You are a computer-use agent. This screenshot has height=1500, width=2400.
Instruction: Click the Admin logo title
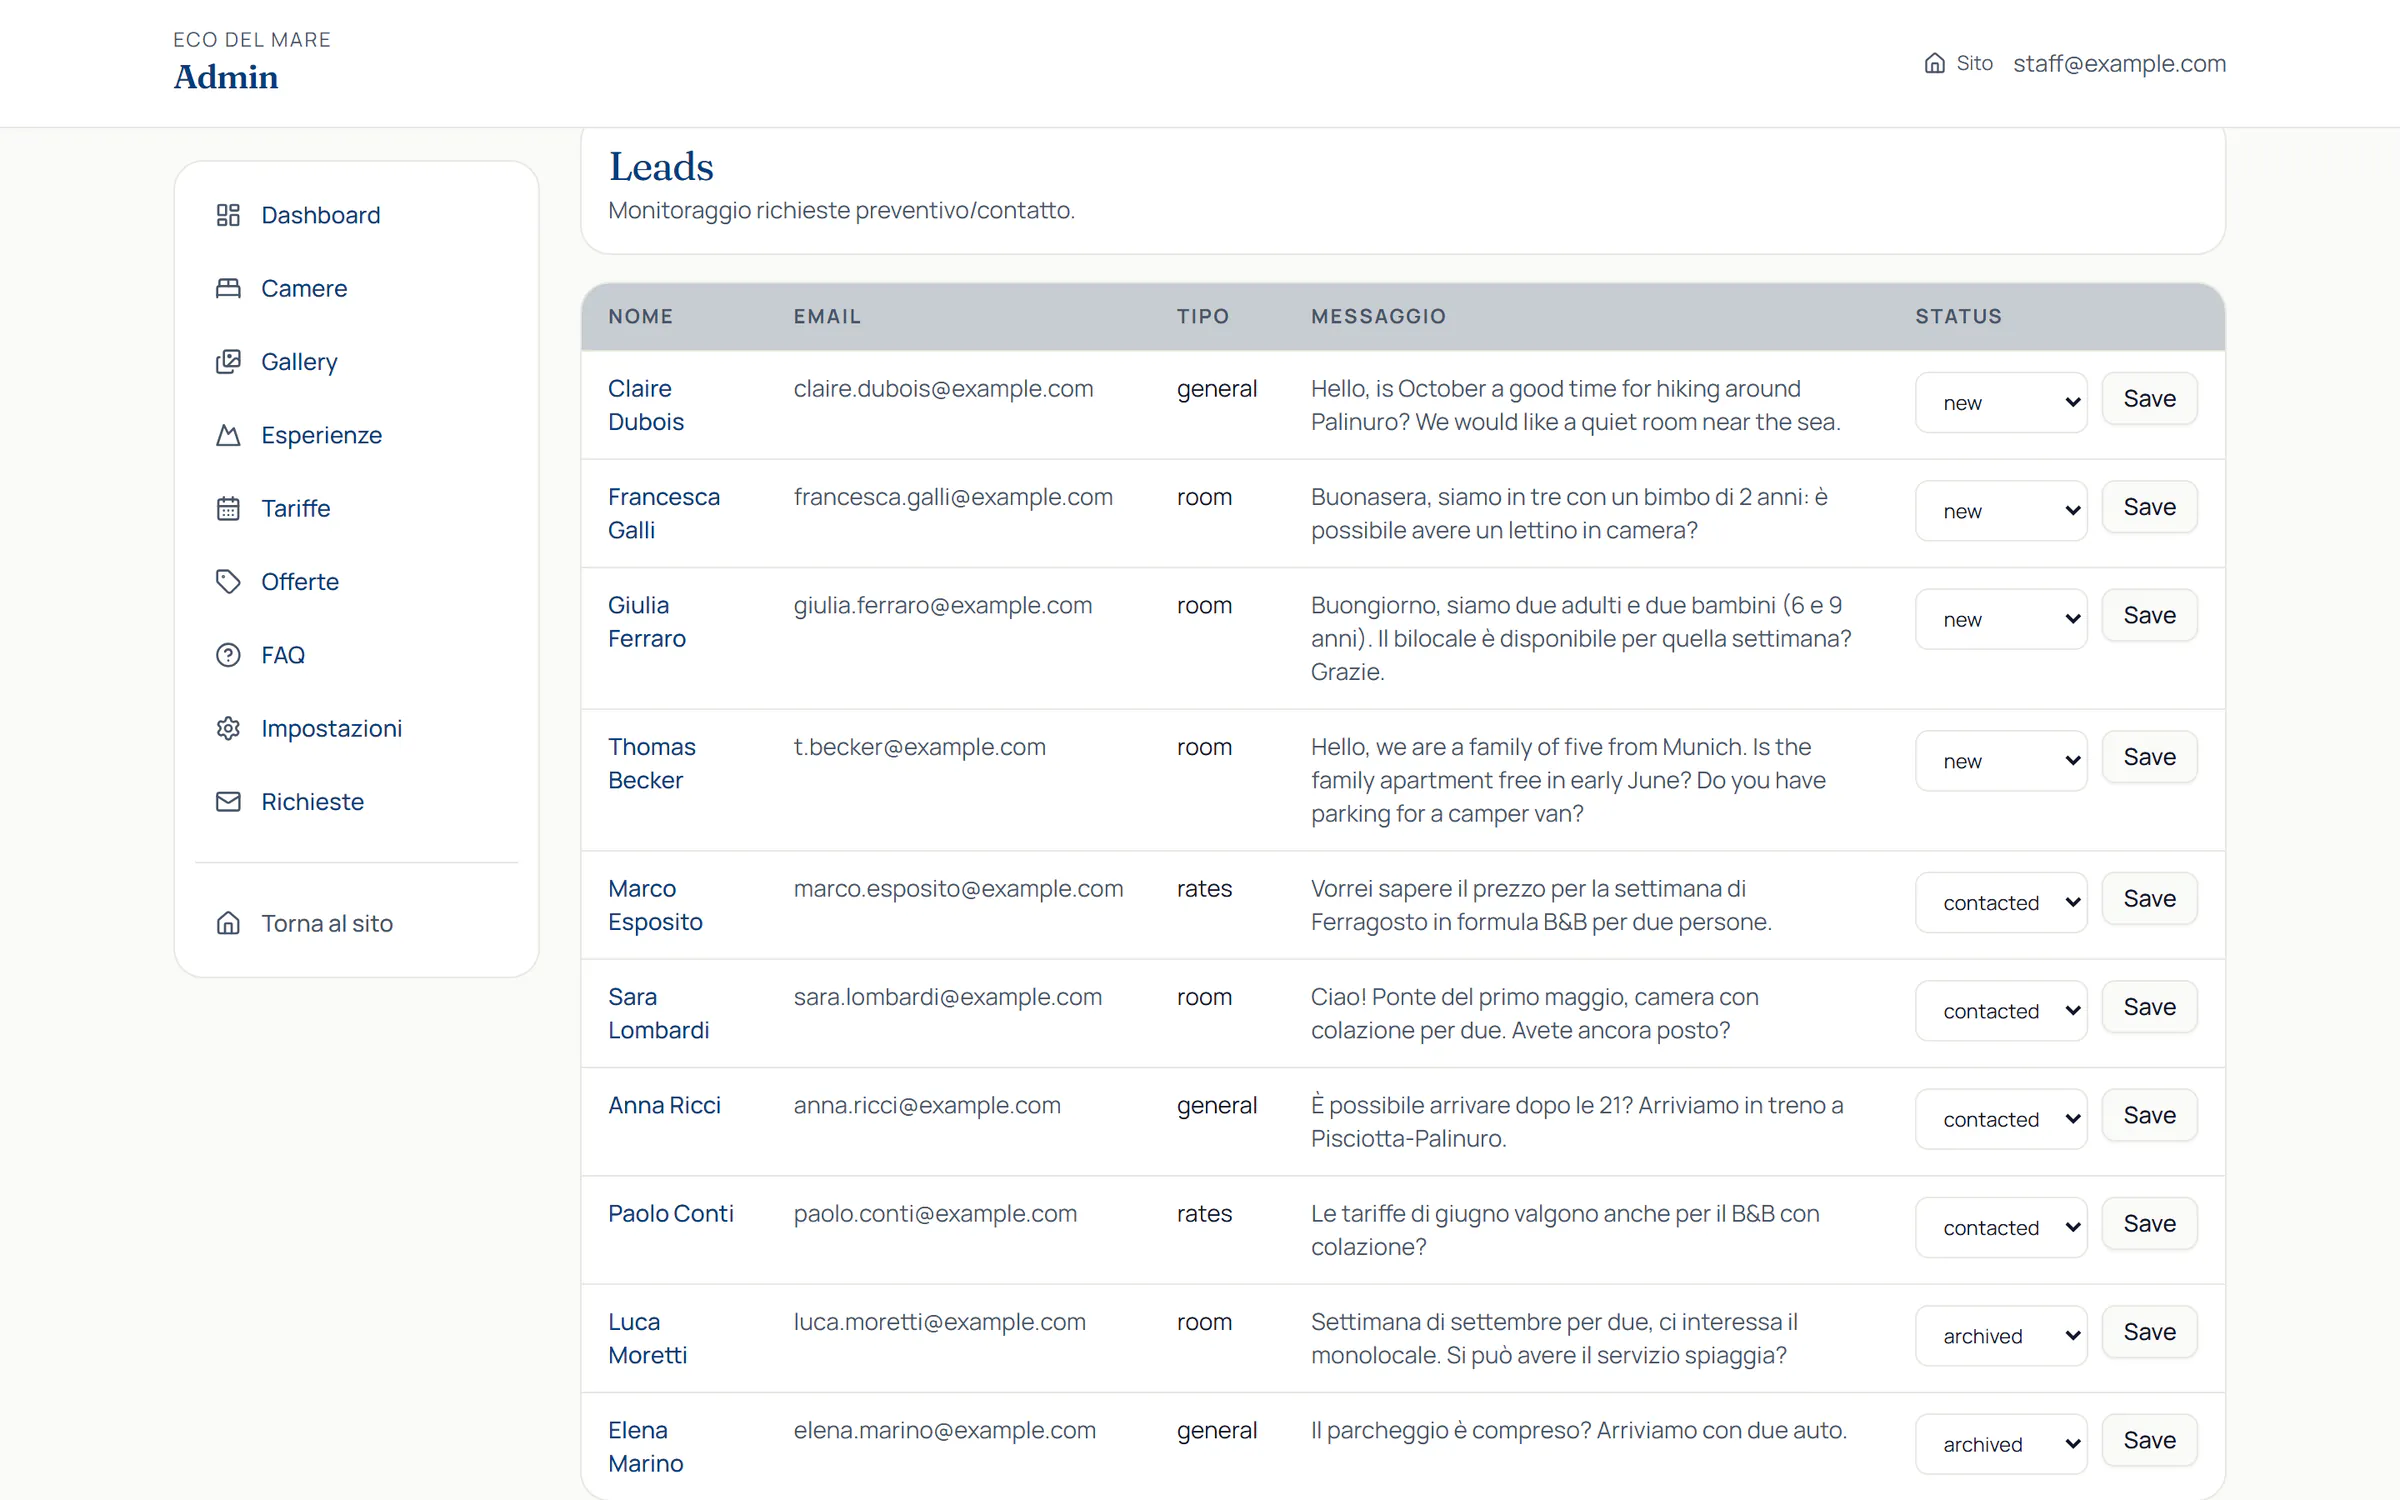coord(226,77)
